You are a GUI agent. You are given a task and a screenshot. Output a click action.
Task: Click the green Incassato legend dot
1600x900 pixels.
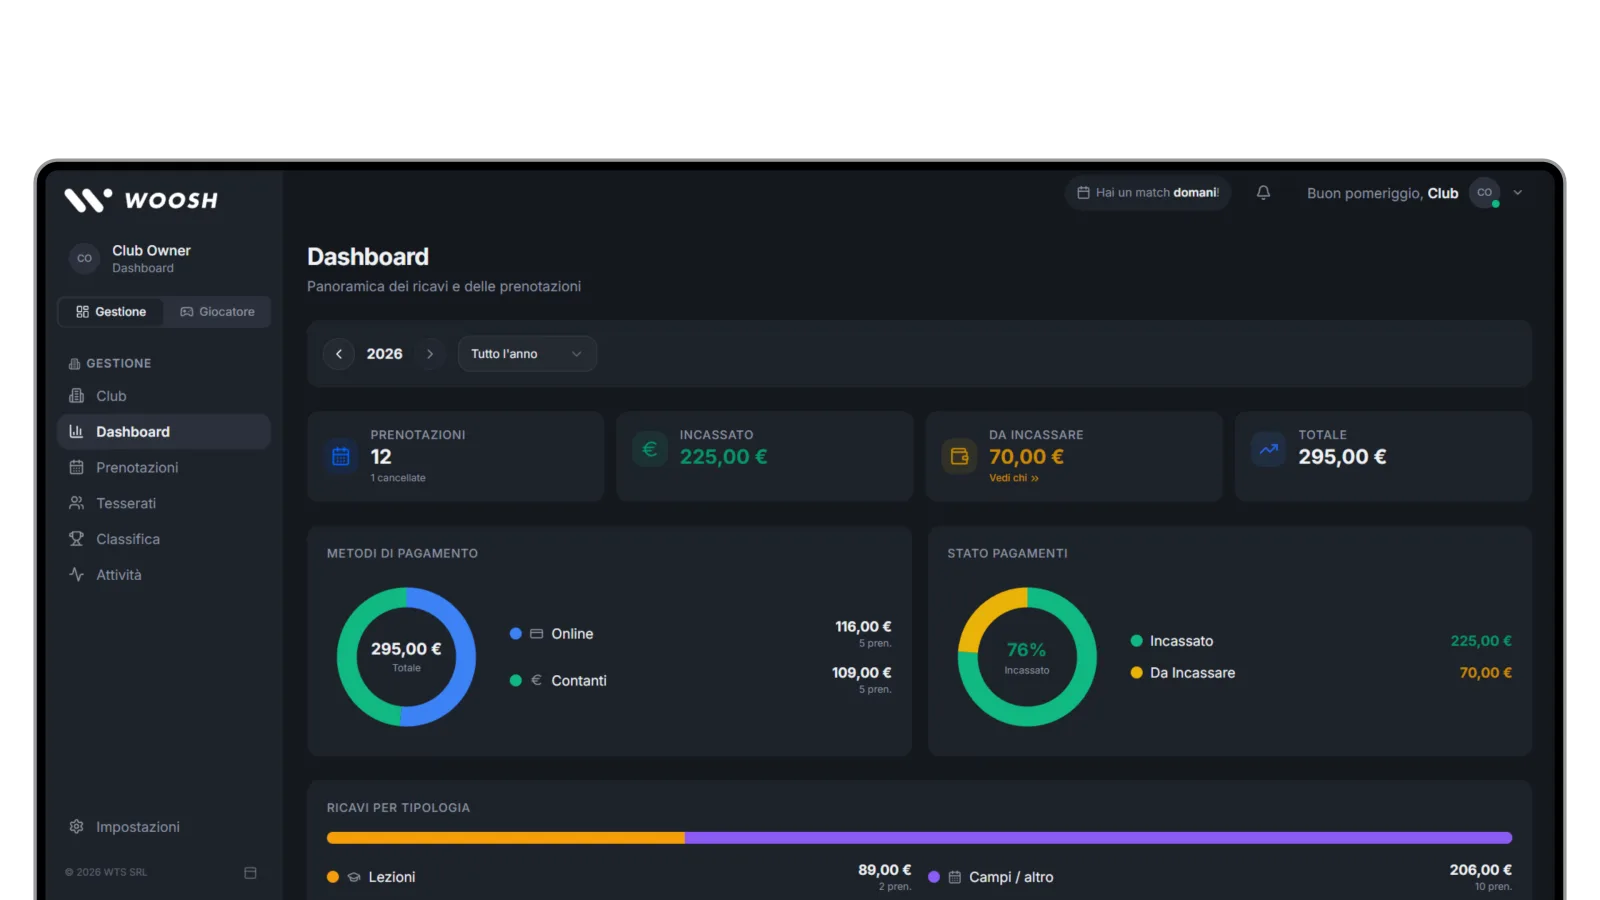click(x=1136, y=641)
